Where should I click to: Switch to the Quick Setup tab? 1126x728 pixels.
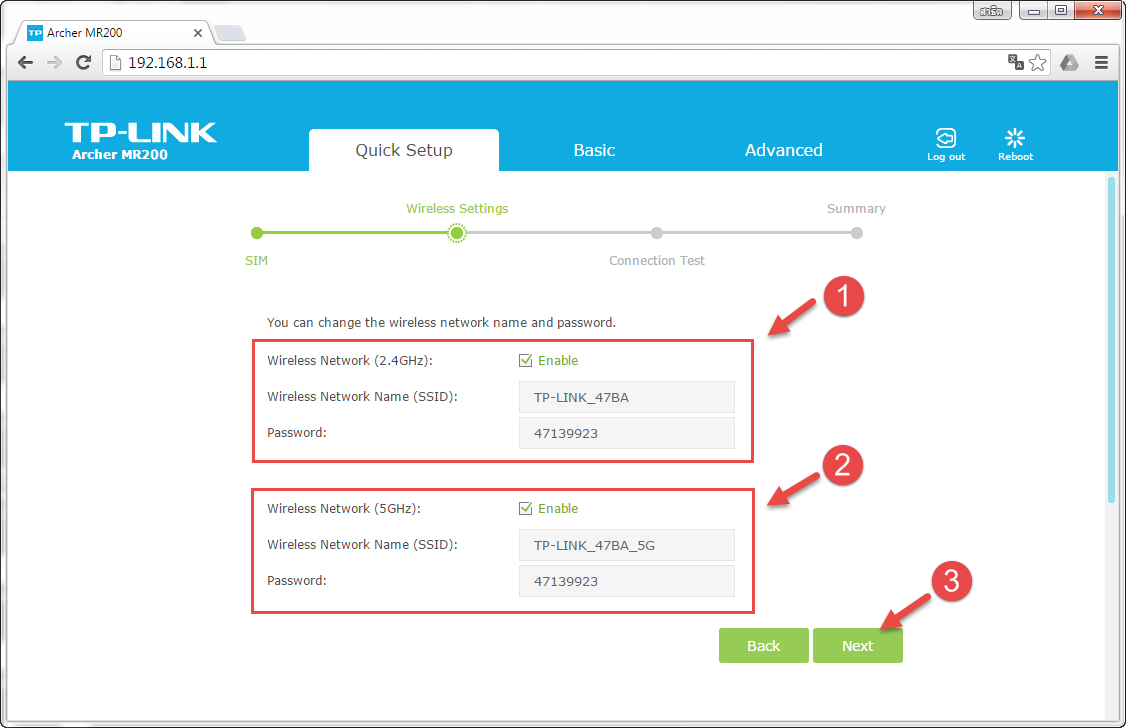(404, 150)
